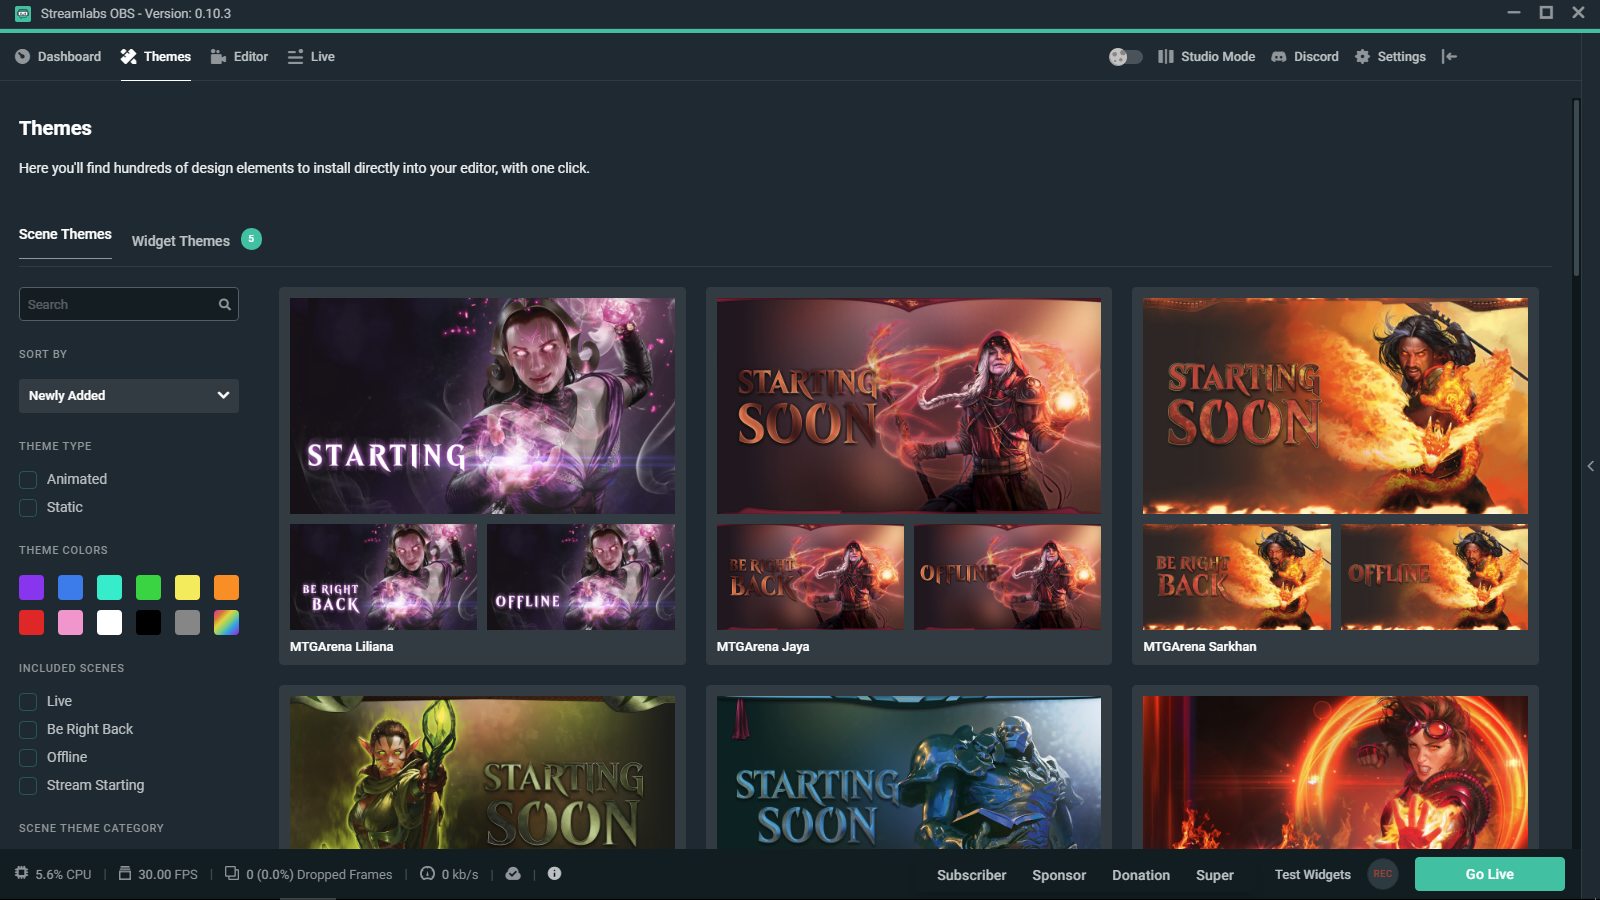1600x900 pixels.
Task: Open the green elf Starting Soon theme
Action: click(482, 772)
